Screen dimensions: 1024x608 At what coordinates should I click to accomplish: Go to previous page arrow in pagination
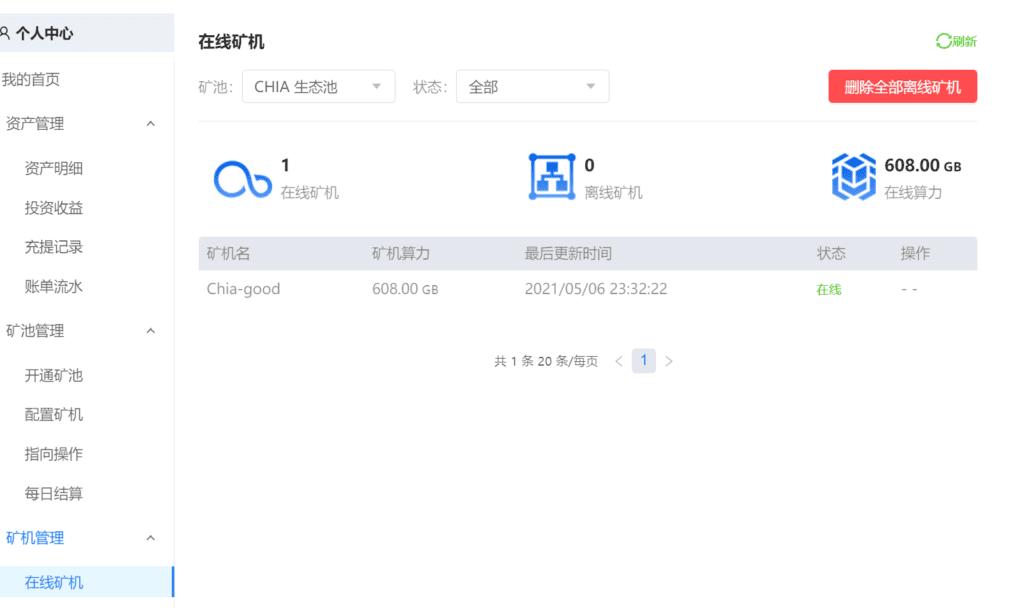coord(619,361)
